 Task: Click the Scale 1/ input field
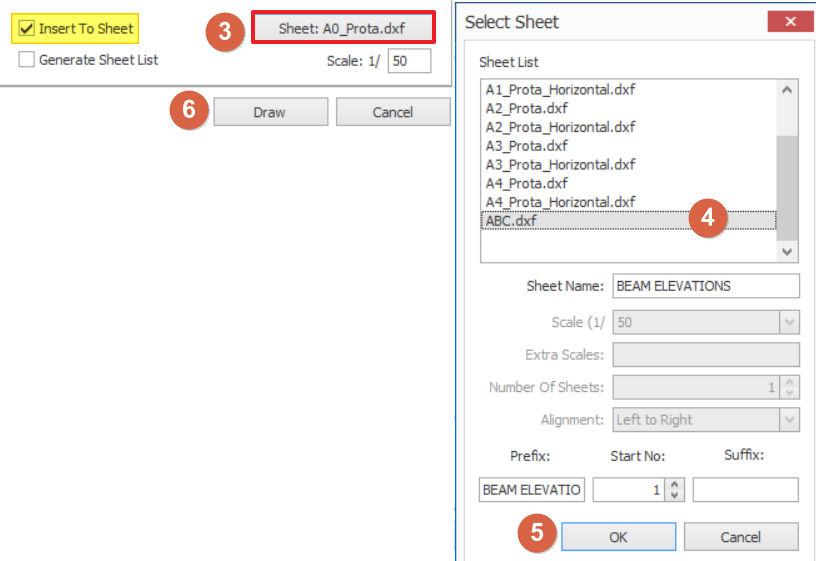coord(409,61)
